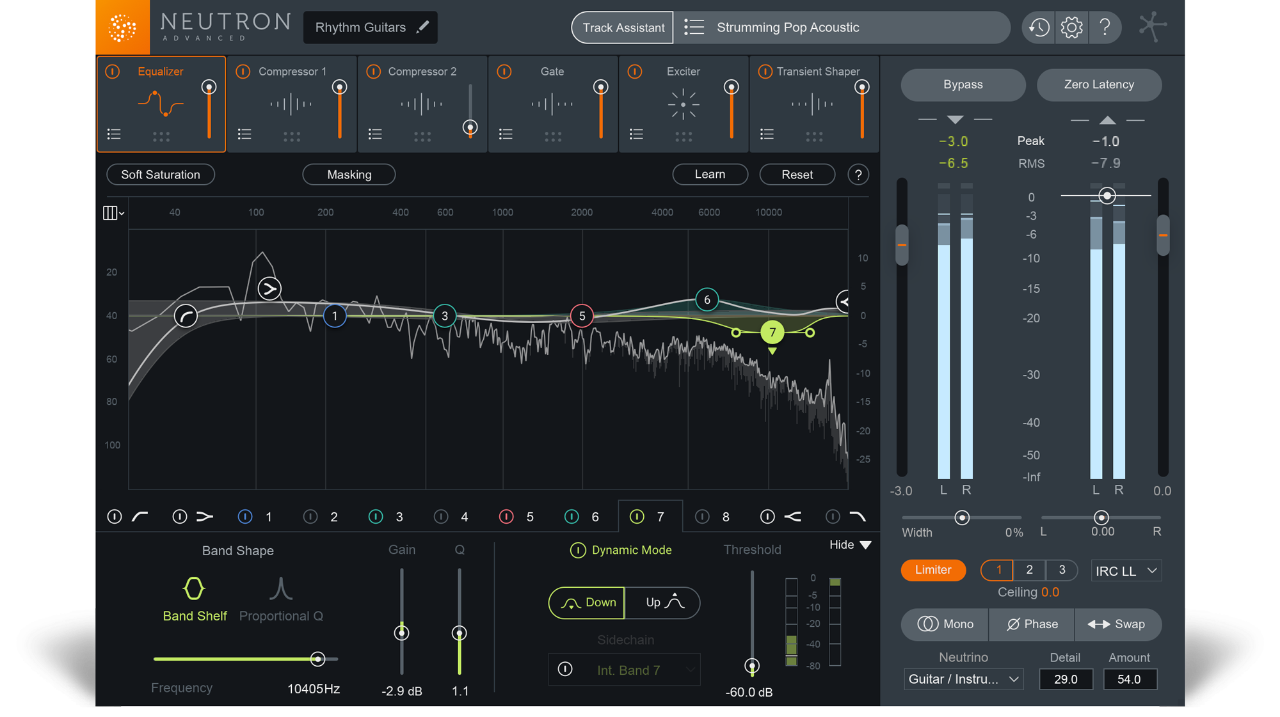This screenshot has width=1280, height=717.
Task: Open the Neutrino Guitar / Instrument dropdown
Action: [964, 680]
